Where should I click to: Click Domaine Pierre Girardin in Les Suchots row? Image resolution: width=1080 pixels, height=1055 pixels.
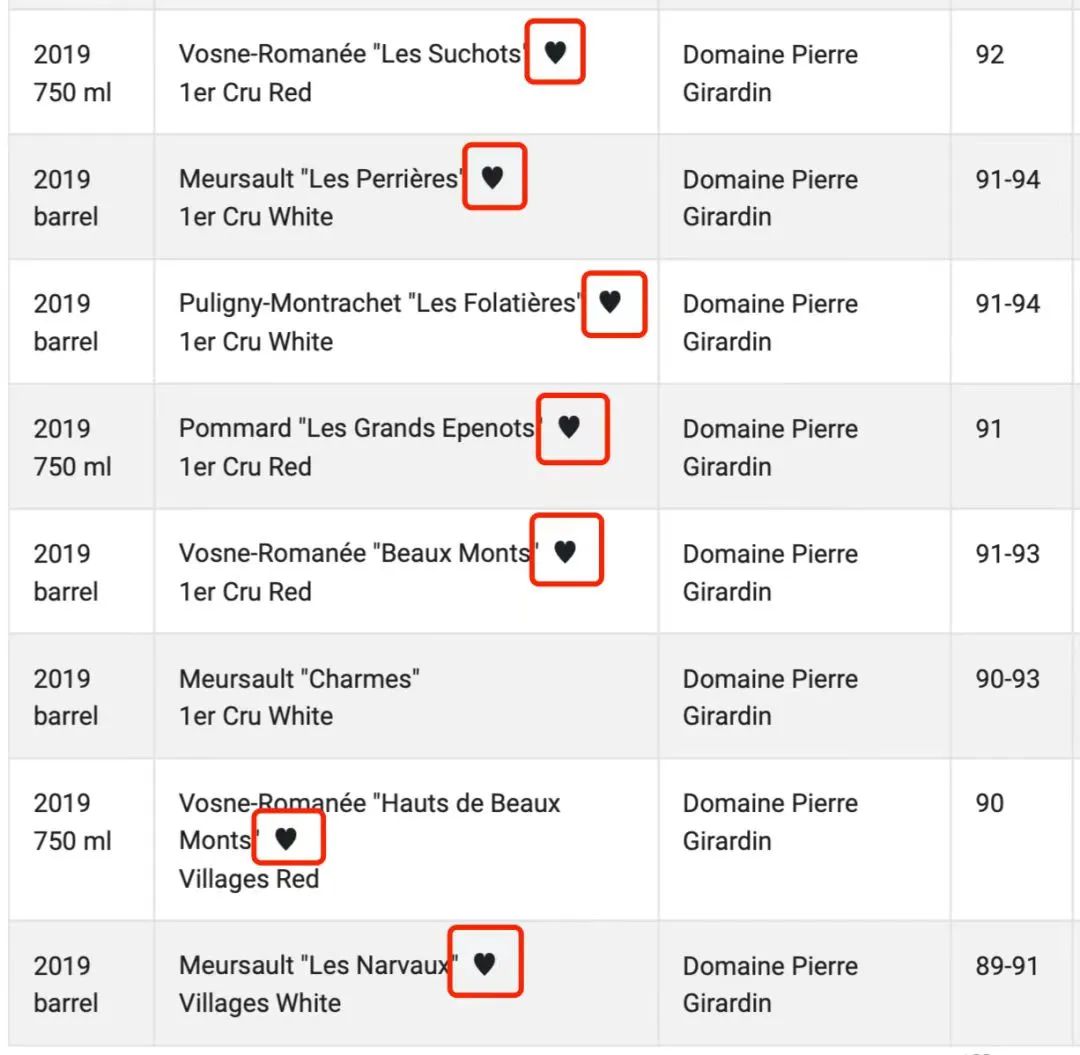point(770,73)
